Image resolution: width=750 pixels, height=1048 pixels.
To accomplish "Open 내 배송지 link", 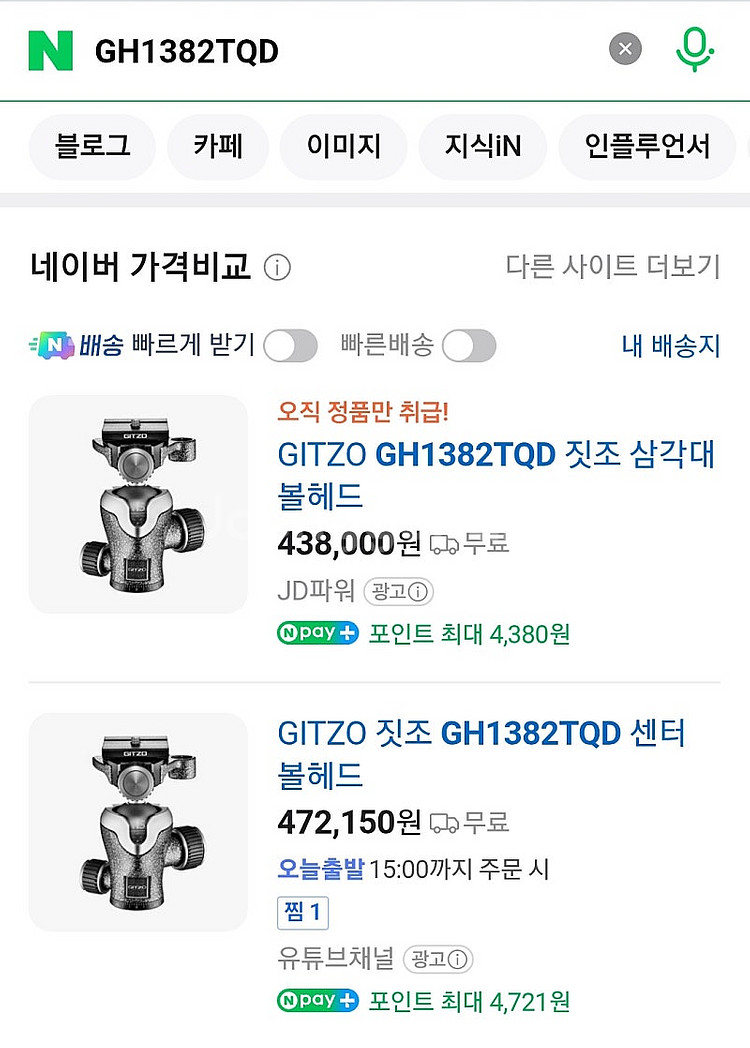I will (670, 346).
